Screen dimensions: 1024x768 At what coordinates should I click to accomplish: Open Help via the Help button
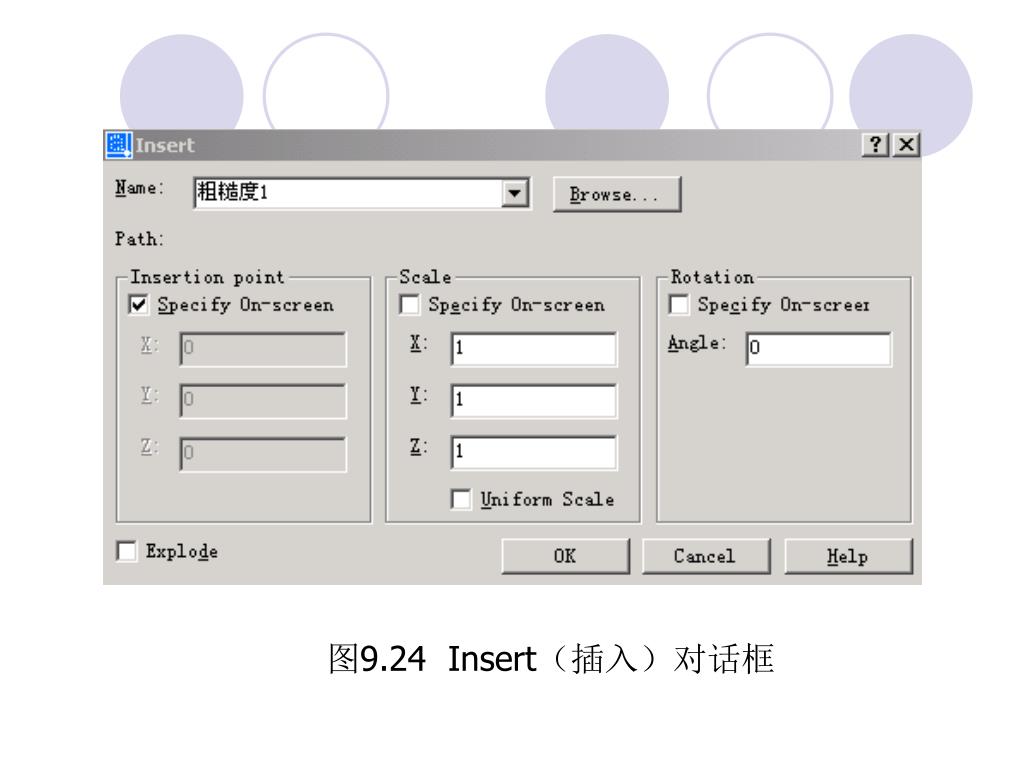[x=848, y=556]
